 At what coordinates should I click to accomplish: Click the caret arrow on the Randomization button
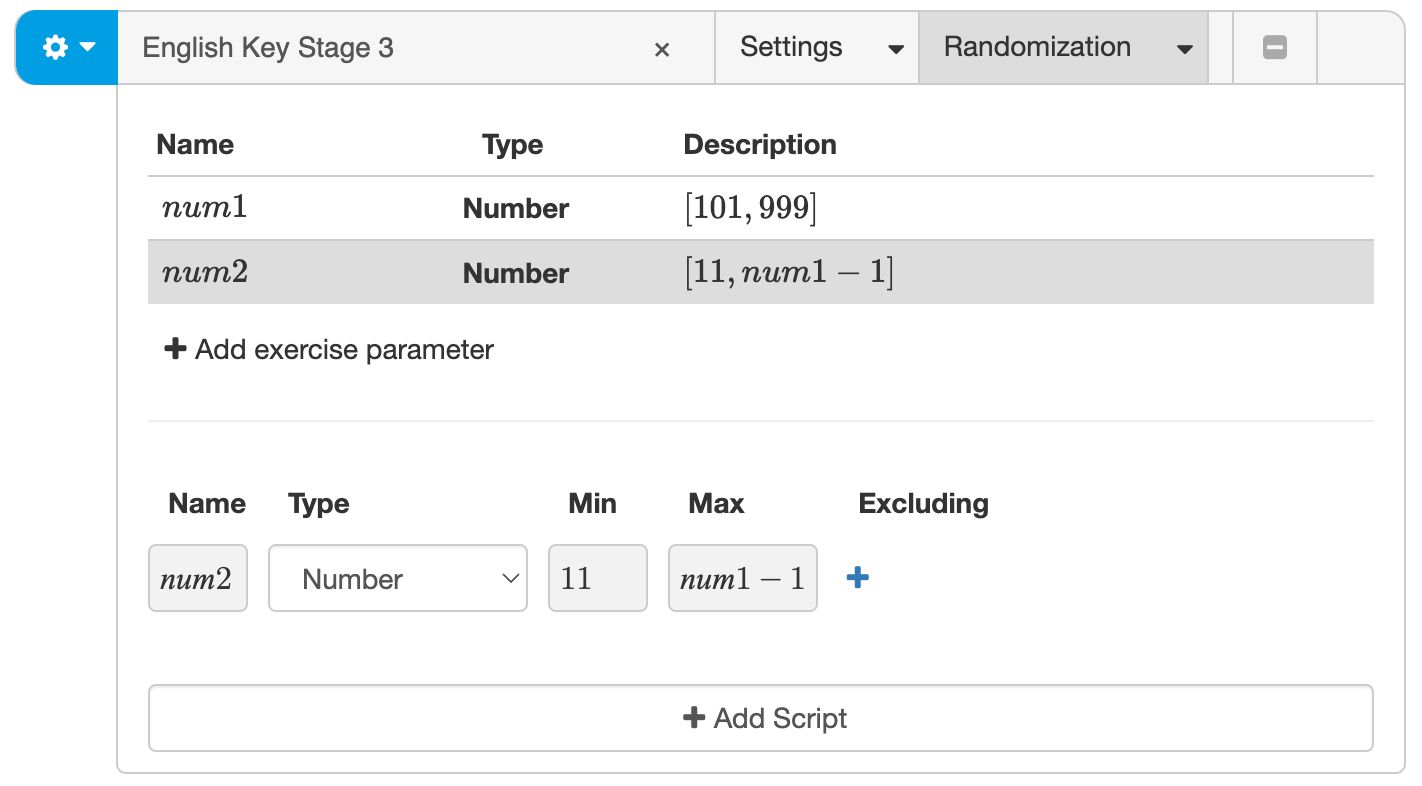click(1185, 47)
